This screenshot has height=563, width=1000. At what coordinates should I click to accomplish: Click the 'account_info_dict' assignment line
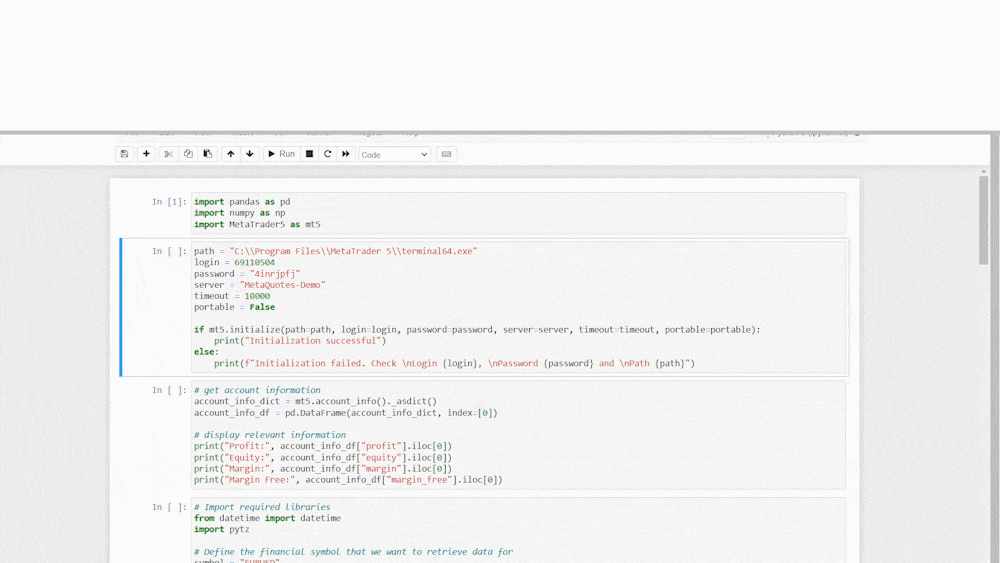click(316, 402)
